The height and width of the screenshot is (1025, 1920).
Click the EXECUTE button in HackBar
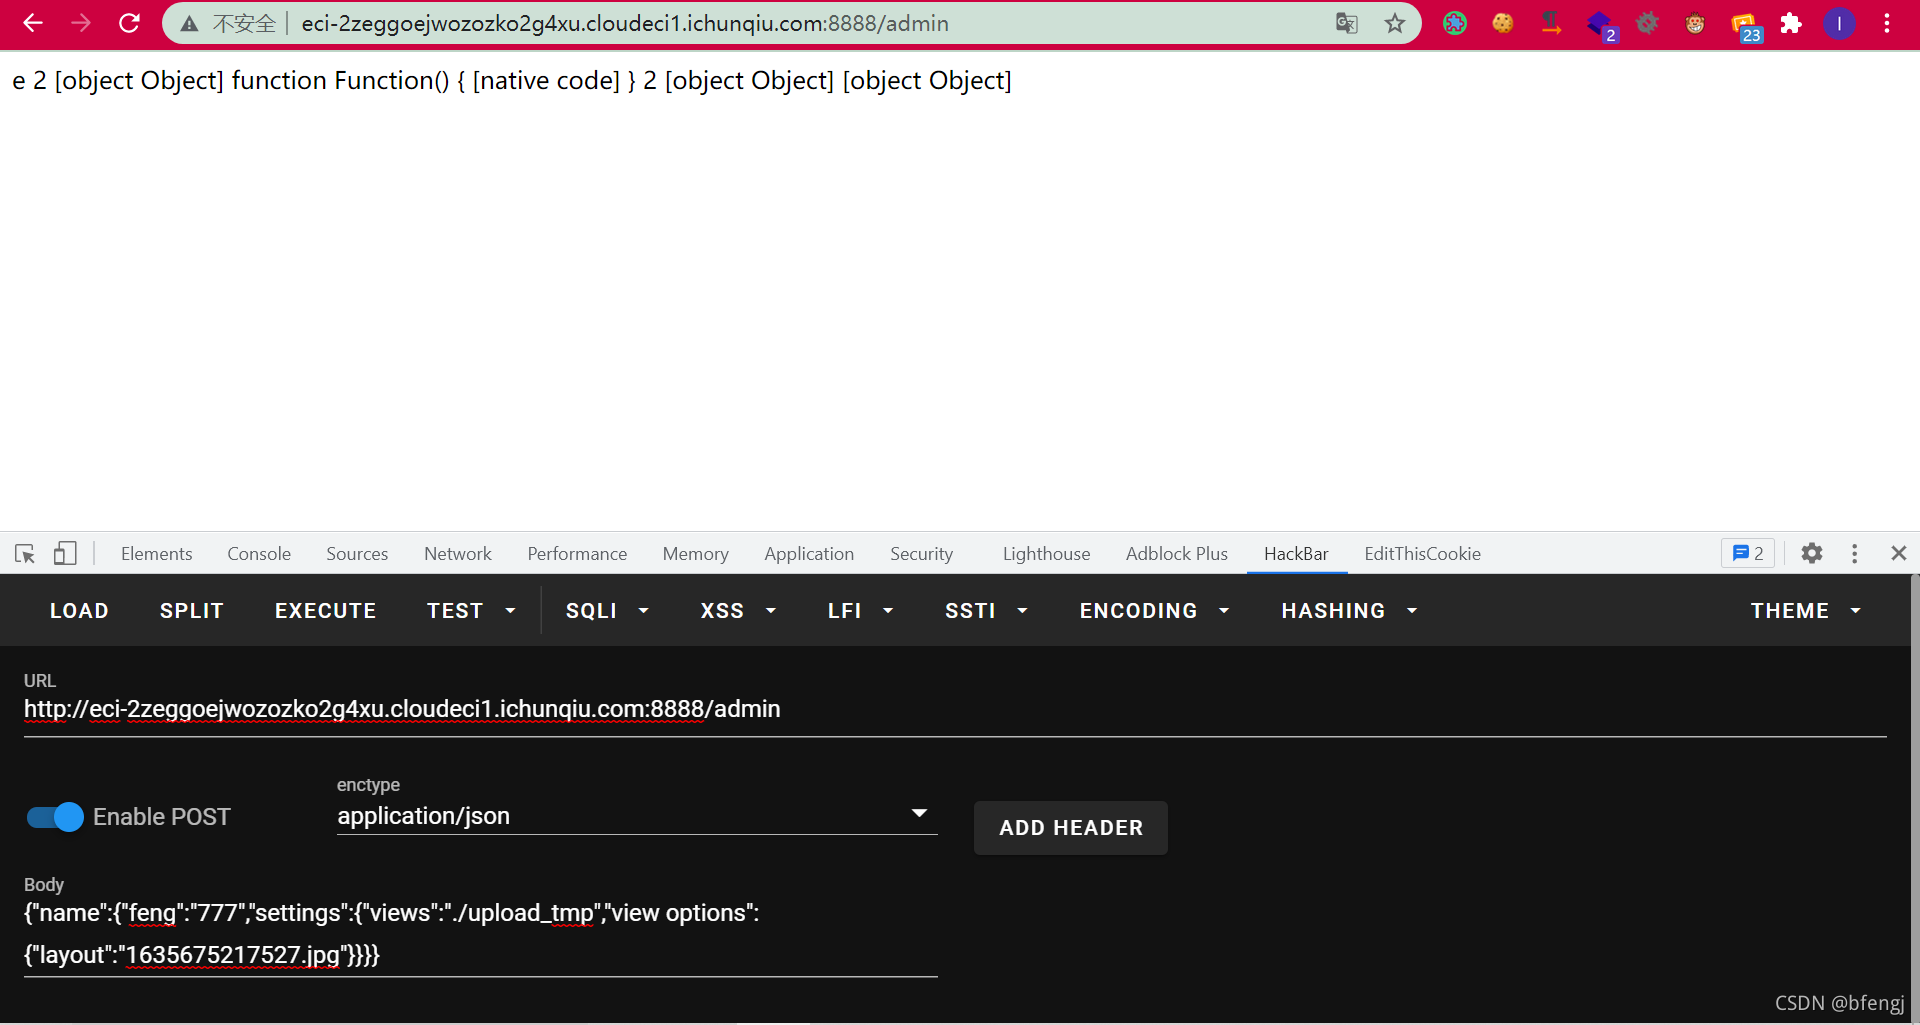325,610
